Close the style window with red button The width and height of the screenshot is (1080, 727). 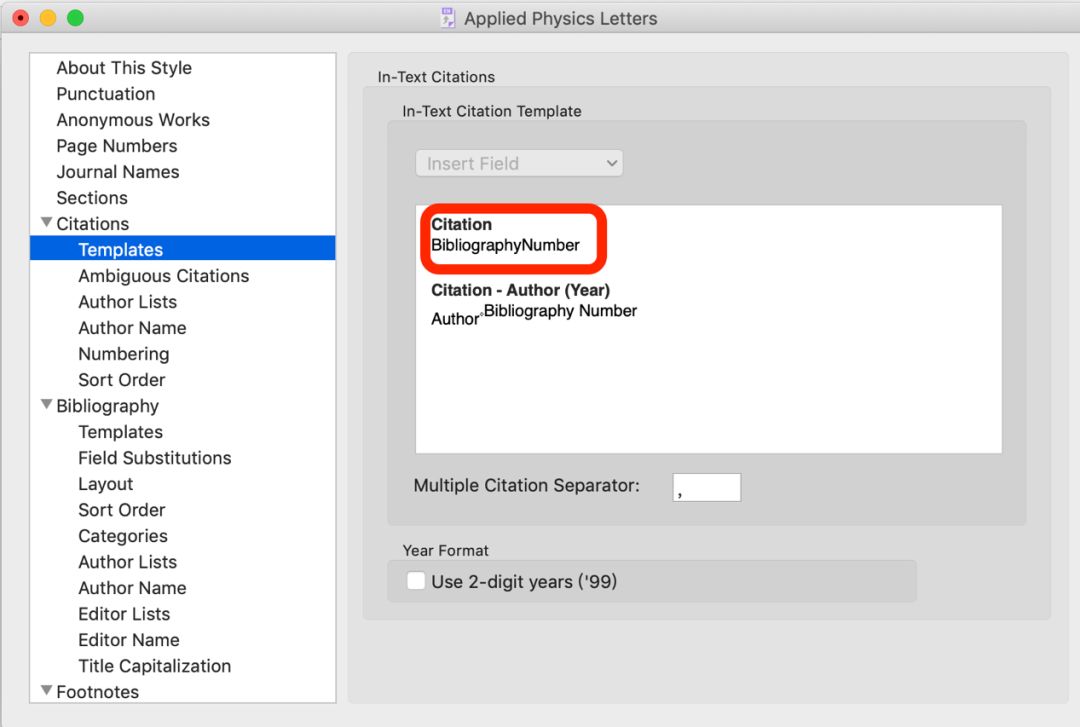coord(21,18)
